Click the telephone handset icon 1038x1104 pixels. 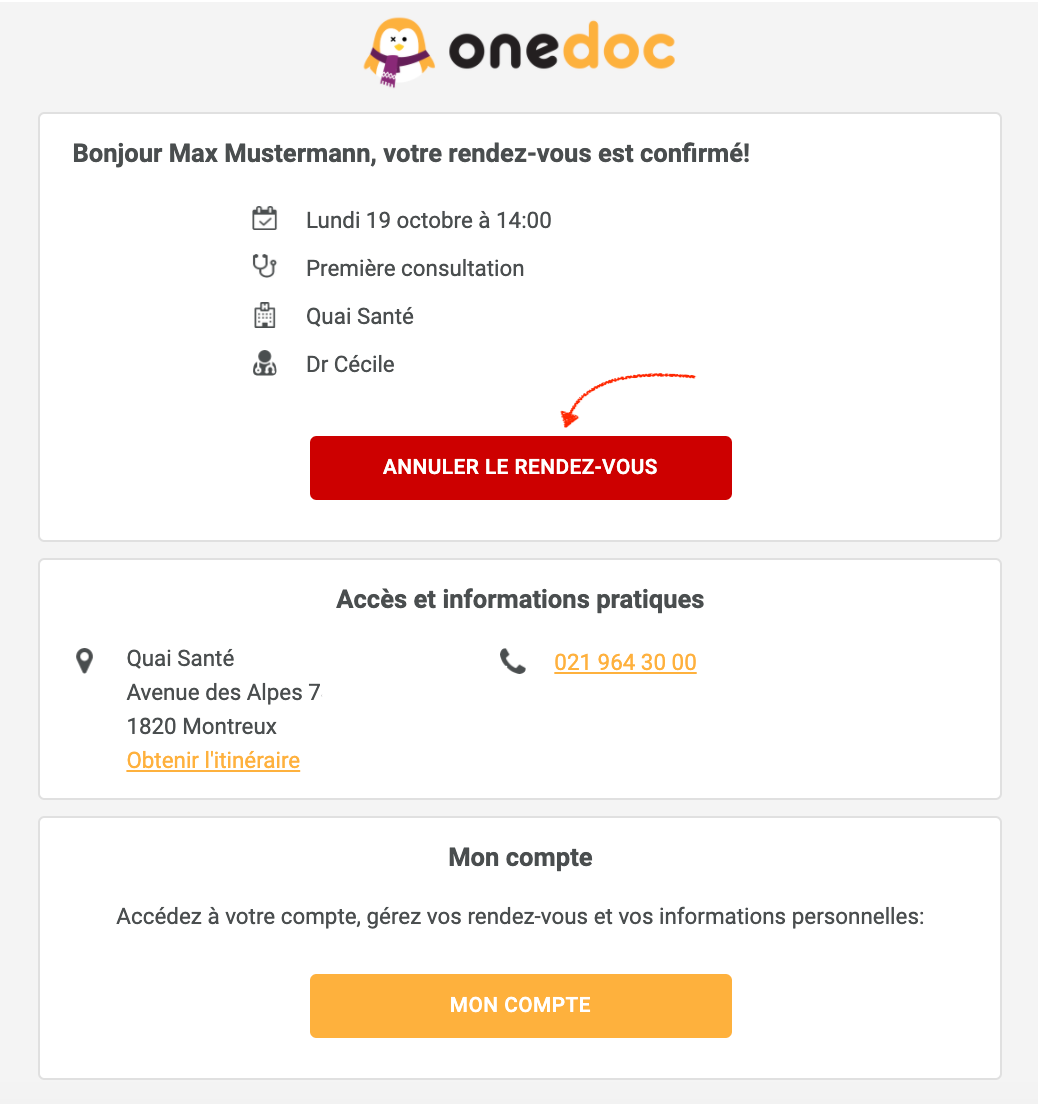coord(513,661)
